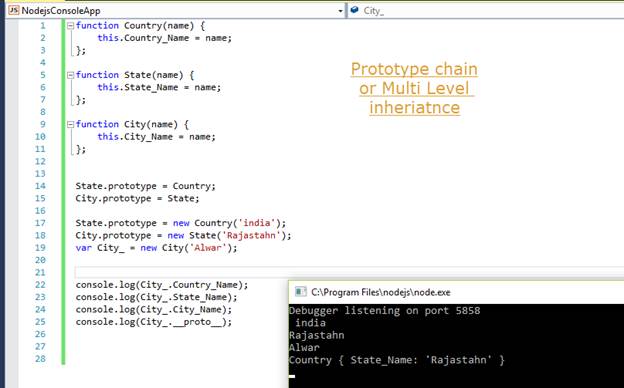Click the 'india' string literal
This screenshot has width=624, height=388.
257,223
